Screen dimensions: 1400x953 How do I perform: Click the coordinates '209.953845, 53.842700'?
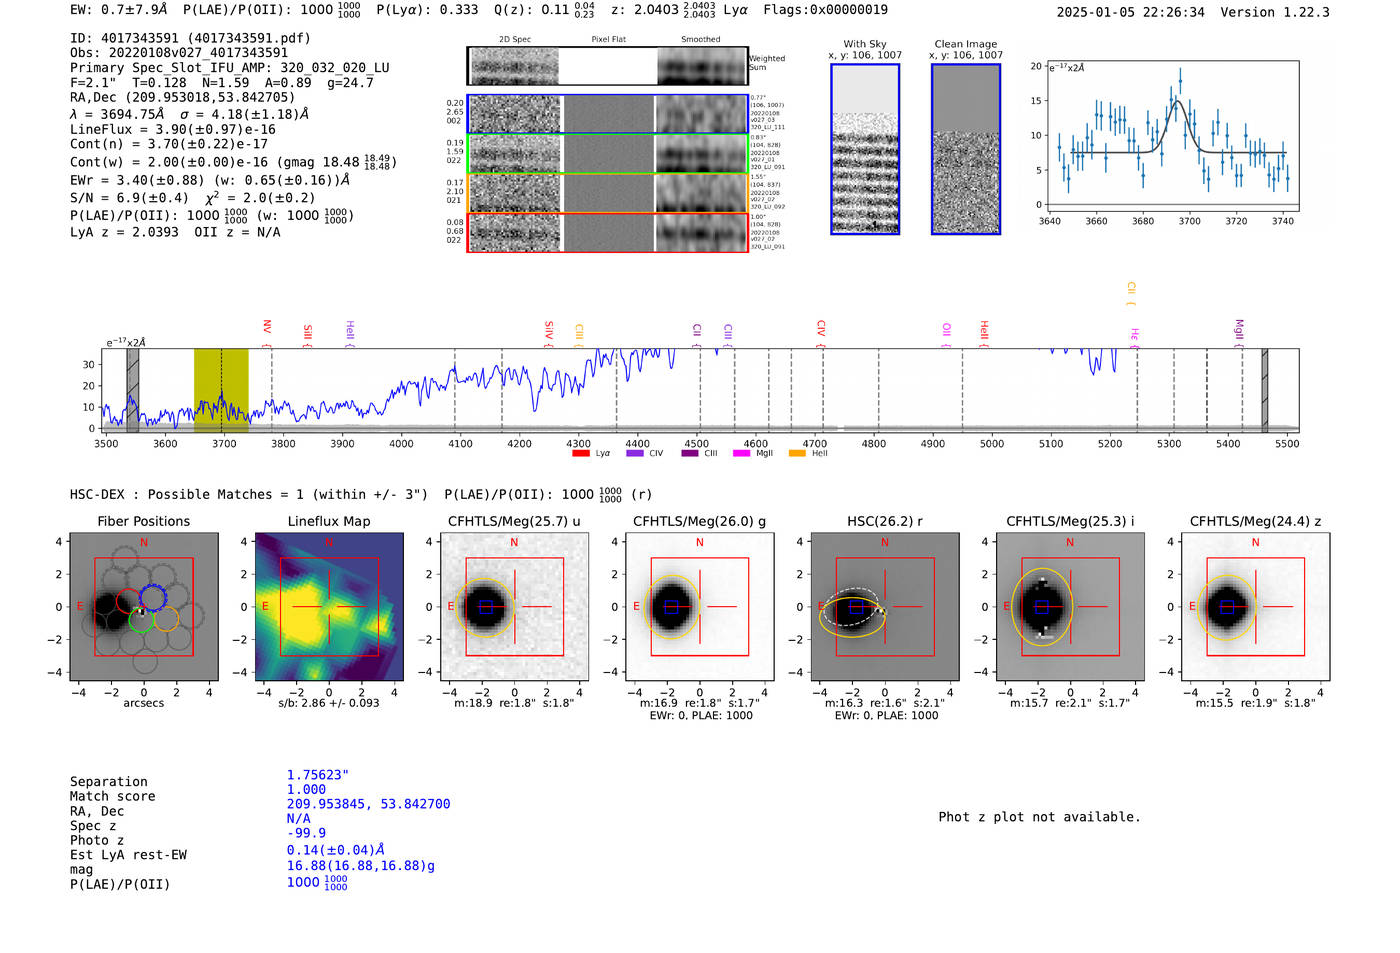tap(368, 804)
